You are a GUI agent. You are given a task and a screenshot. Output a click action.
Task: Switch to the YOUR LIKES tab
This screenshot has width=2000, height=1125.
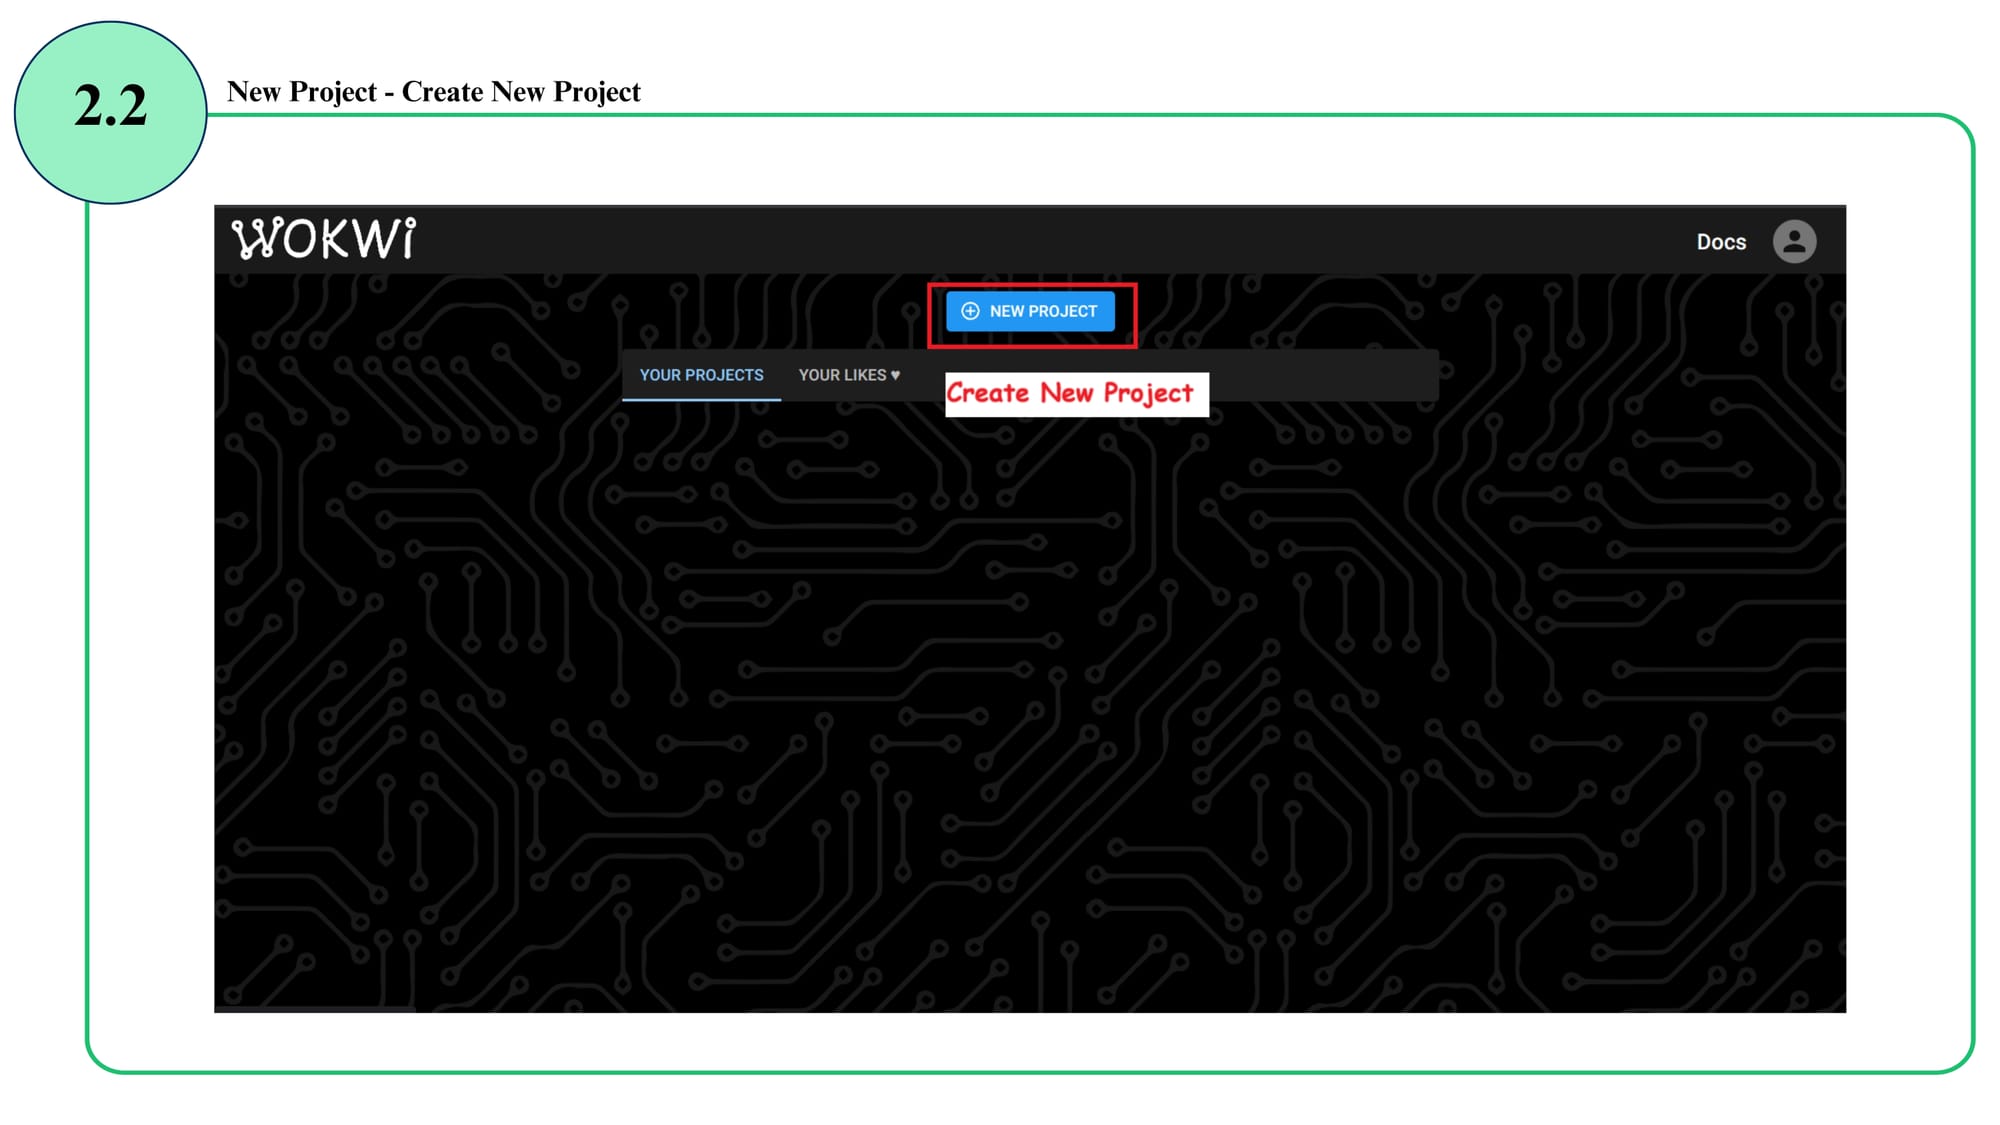tap(842, 375)
